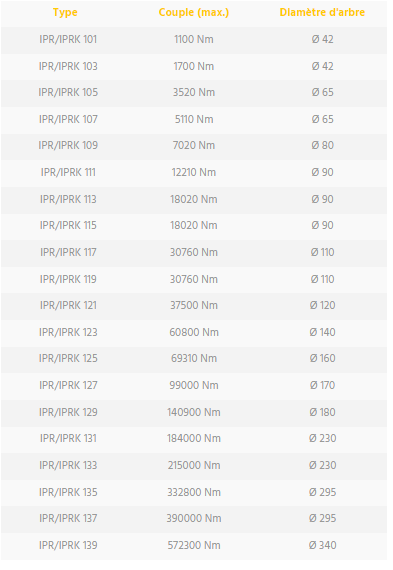Select the IPR/IPRK 109 type cell

tap(68, 146)
